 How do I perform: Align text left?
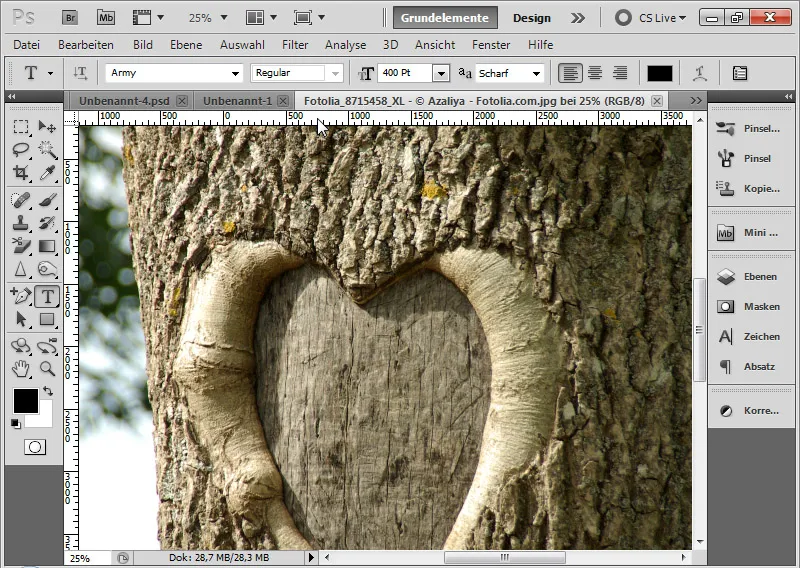570,73
